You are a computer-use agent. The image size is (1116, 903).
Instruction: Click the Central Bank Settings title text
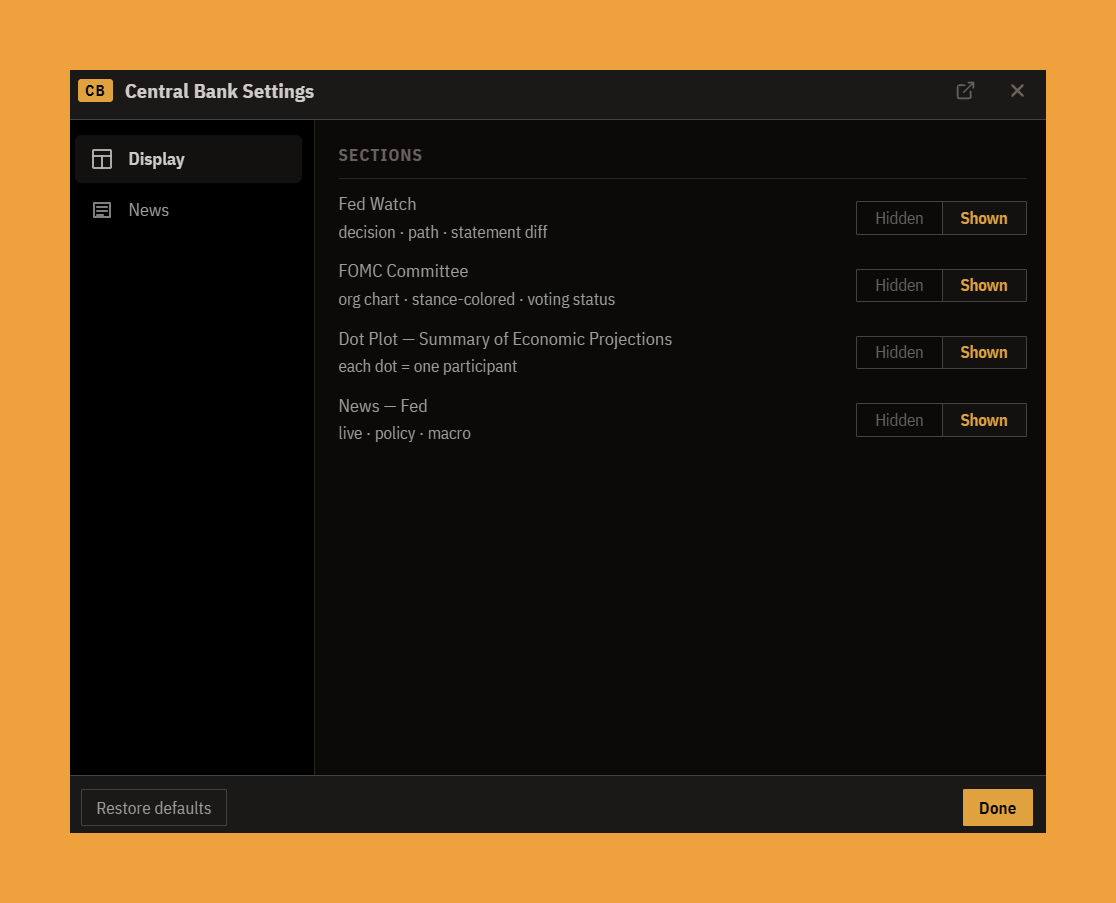[x=219, y=92]
